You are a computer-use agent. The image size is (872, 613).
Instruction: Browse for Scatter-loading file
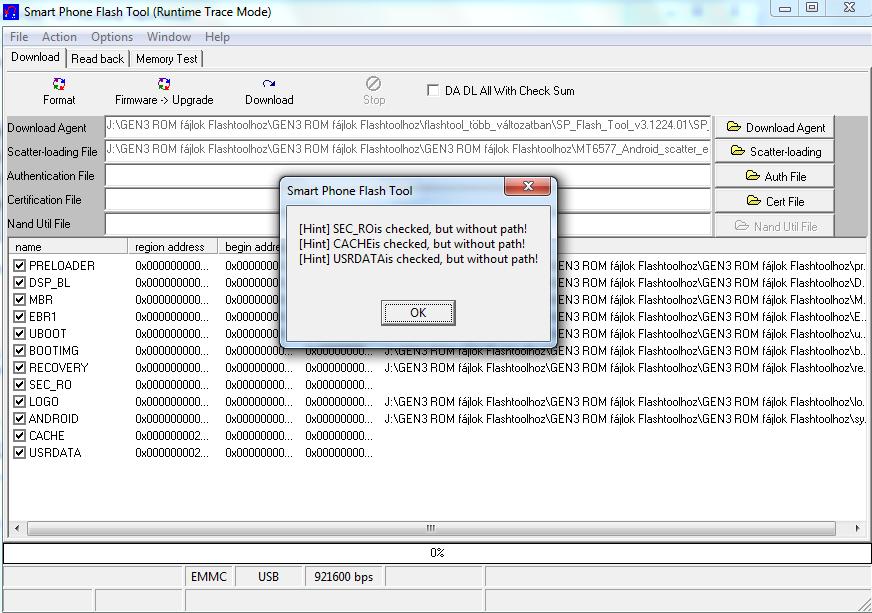pyautogui.click(x=774, y=151)
